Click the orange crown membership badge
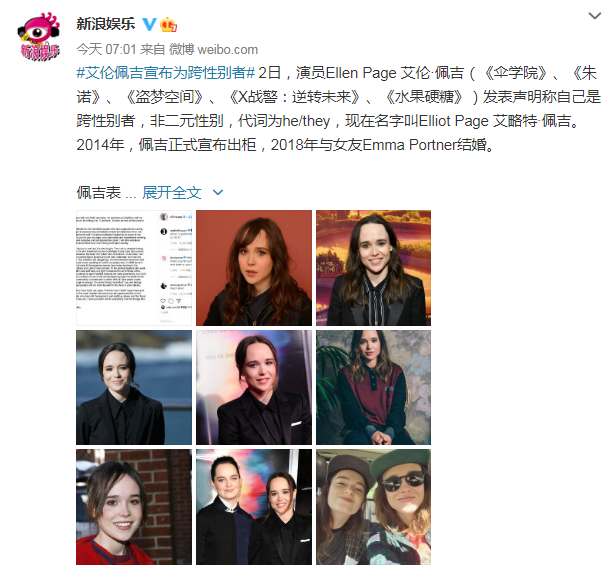This screenshot has width=611, height=573. [169, 24]
